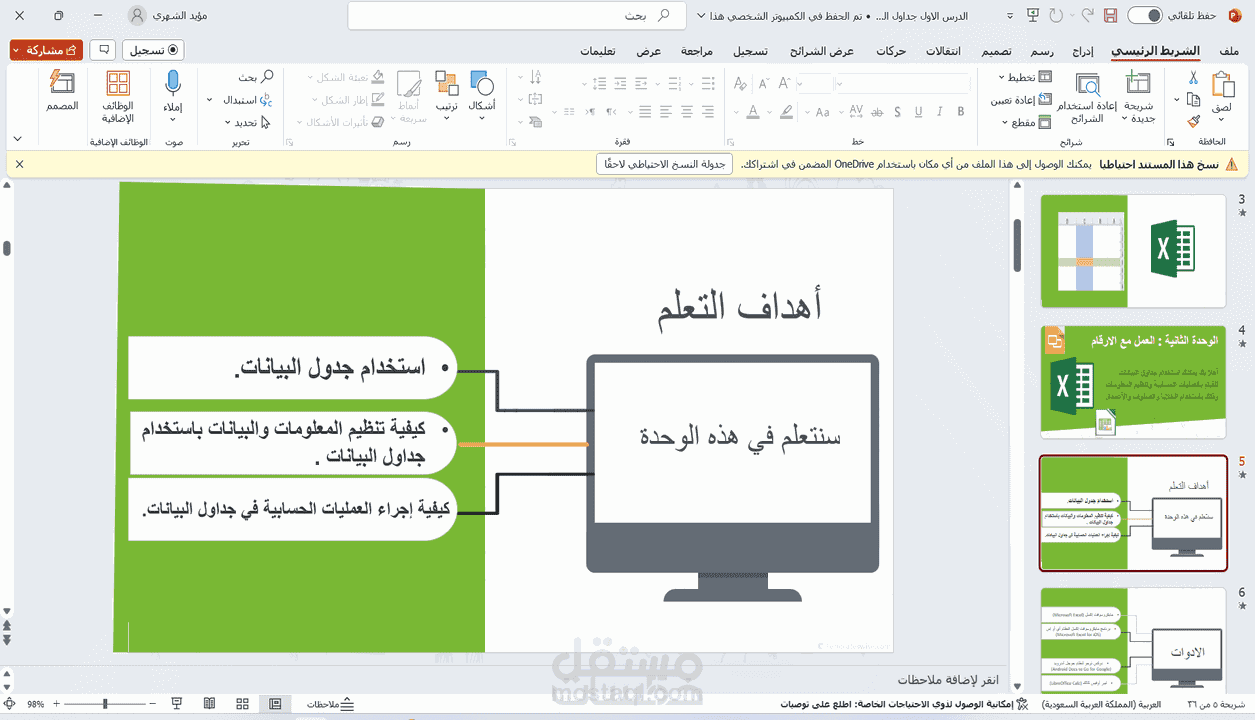Open the comments pane icon
The image size is (1255, 720).
(x=102, y=50)
